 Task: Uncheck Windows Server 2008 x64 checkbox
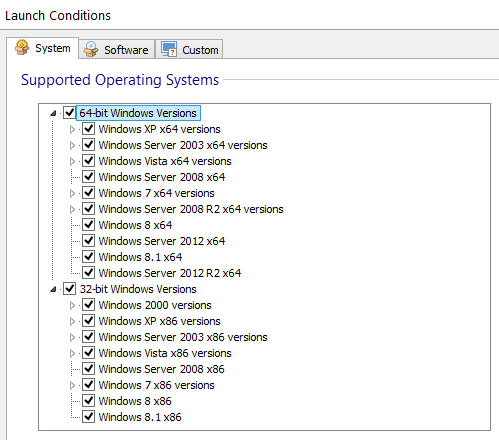(89, 177)
